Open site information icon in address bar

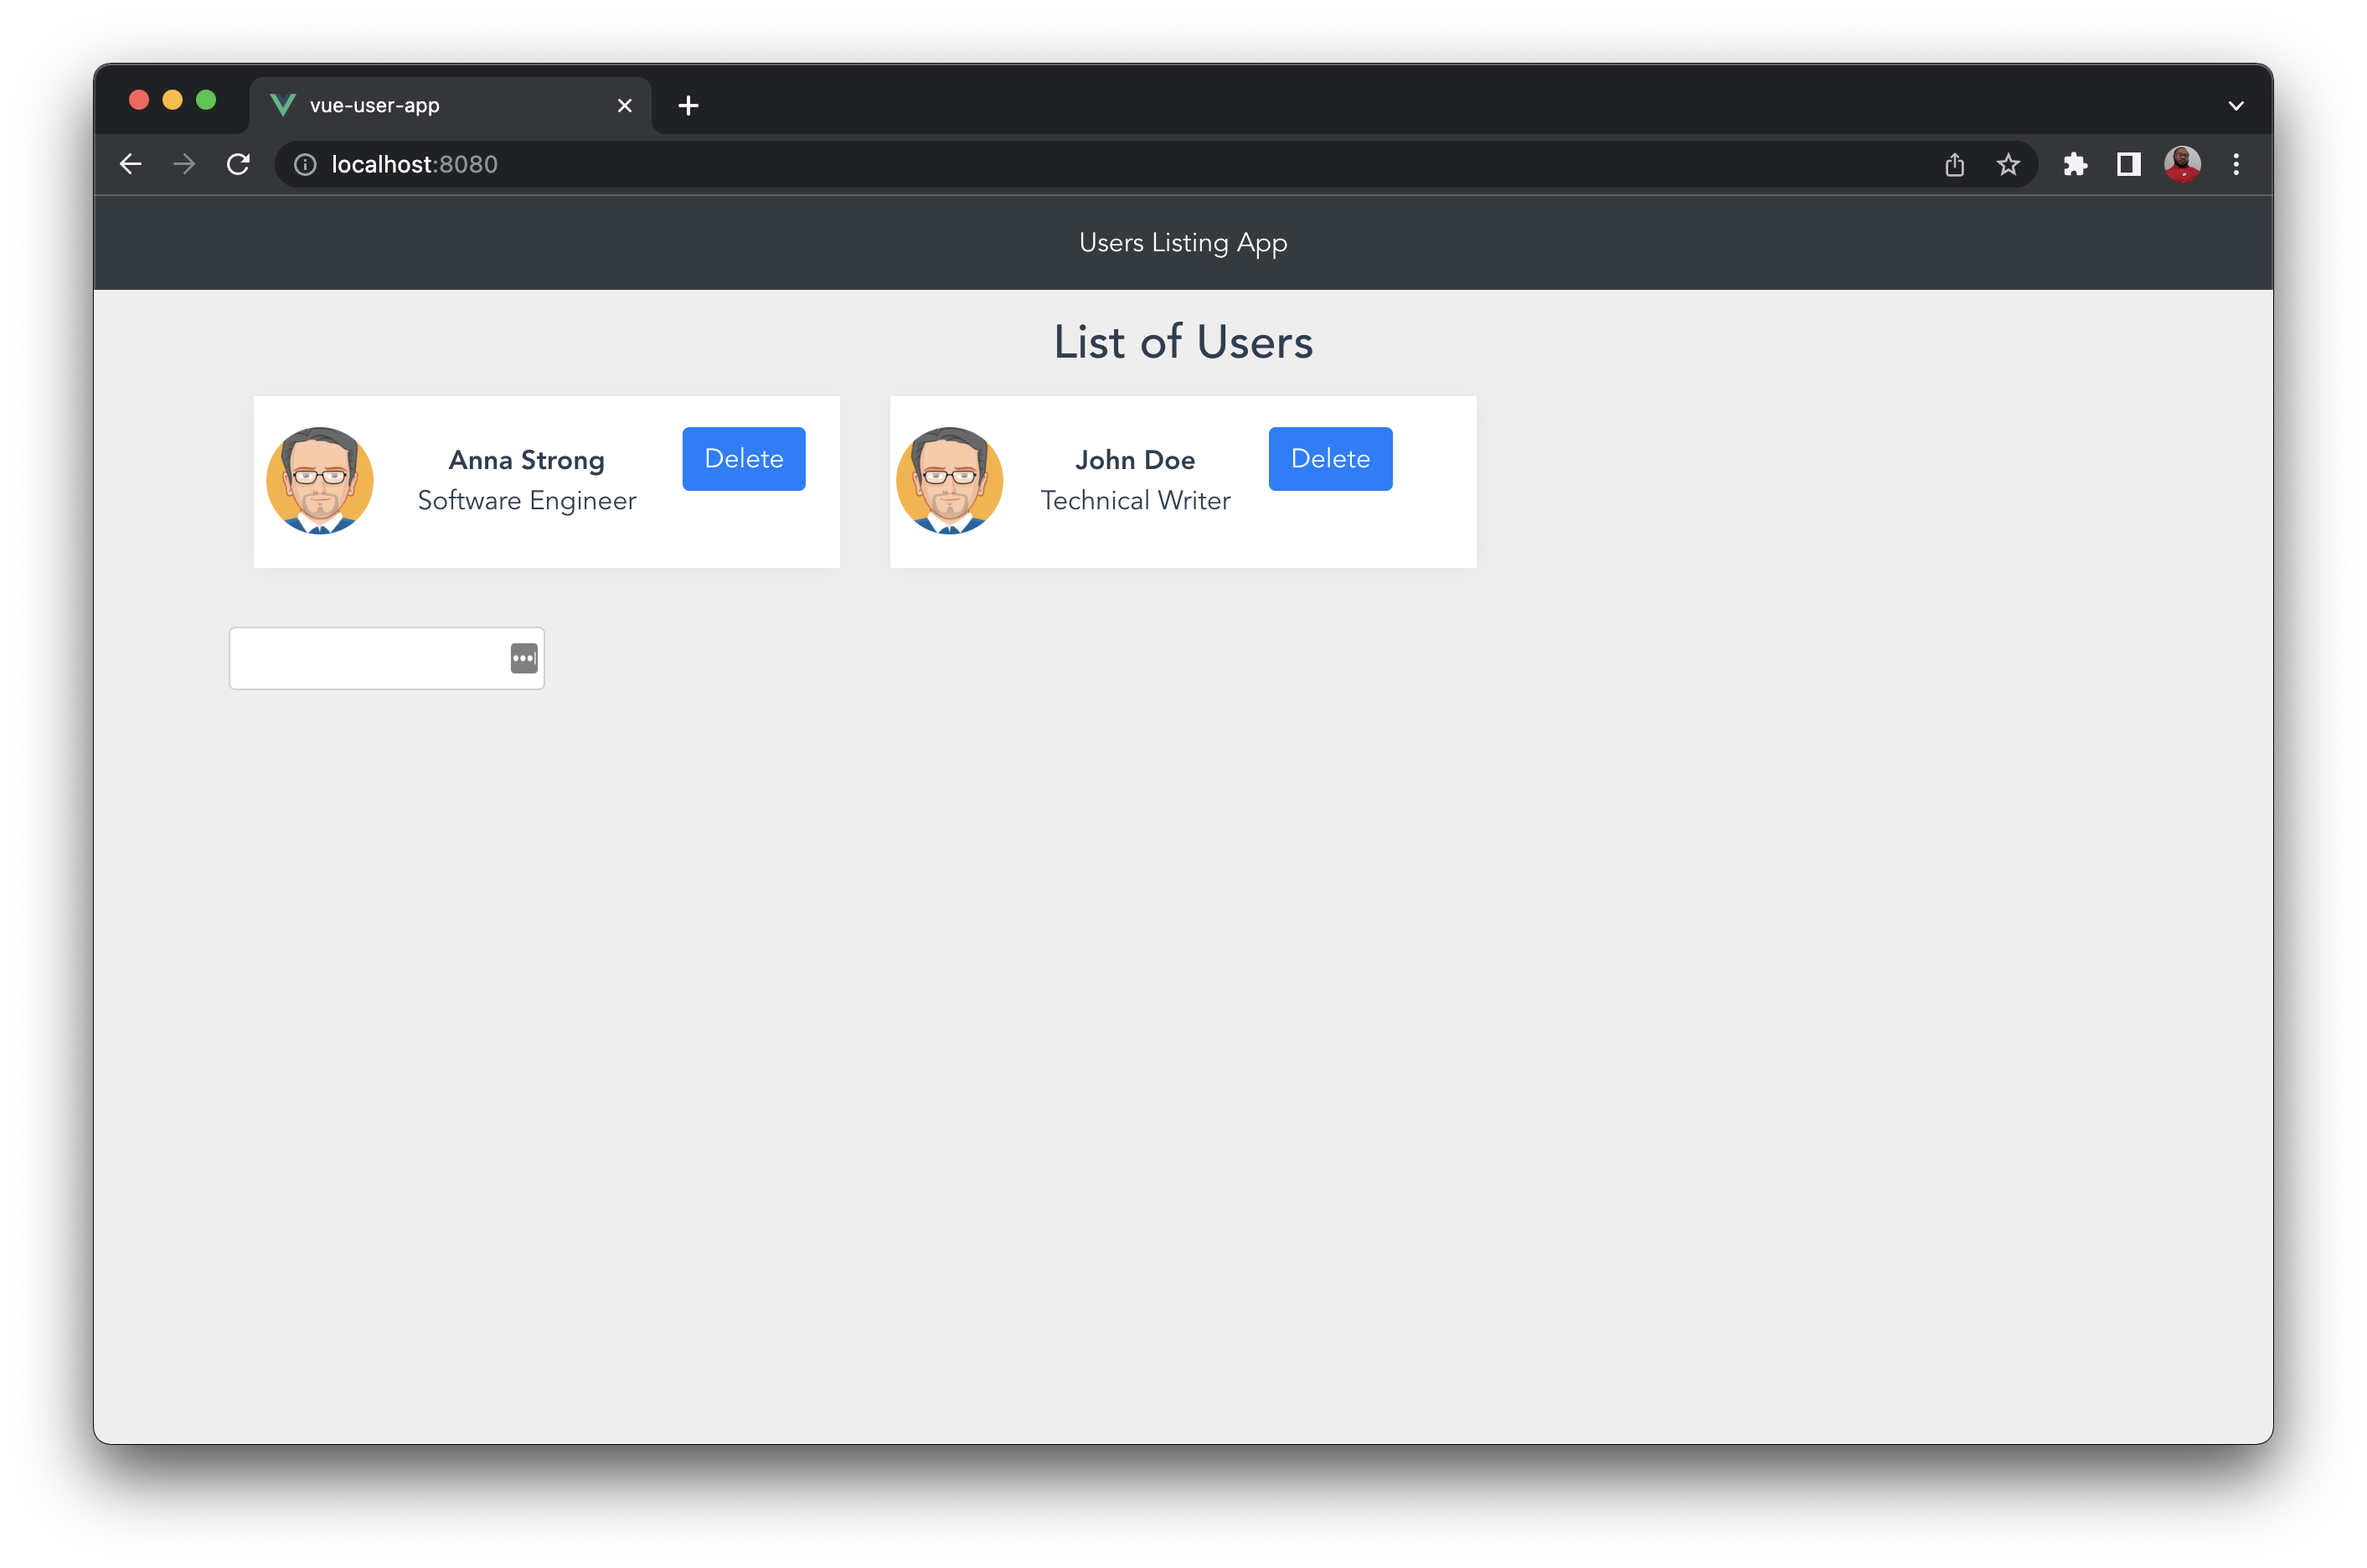305,164
